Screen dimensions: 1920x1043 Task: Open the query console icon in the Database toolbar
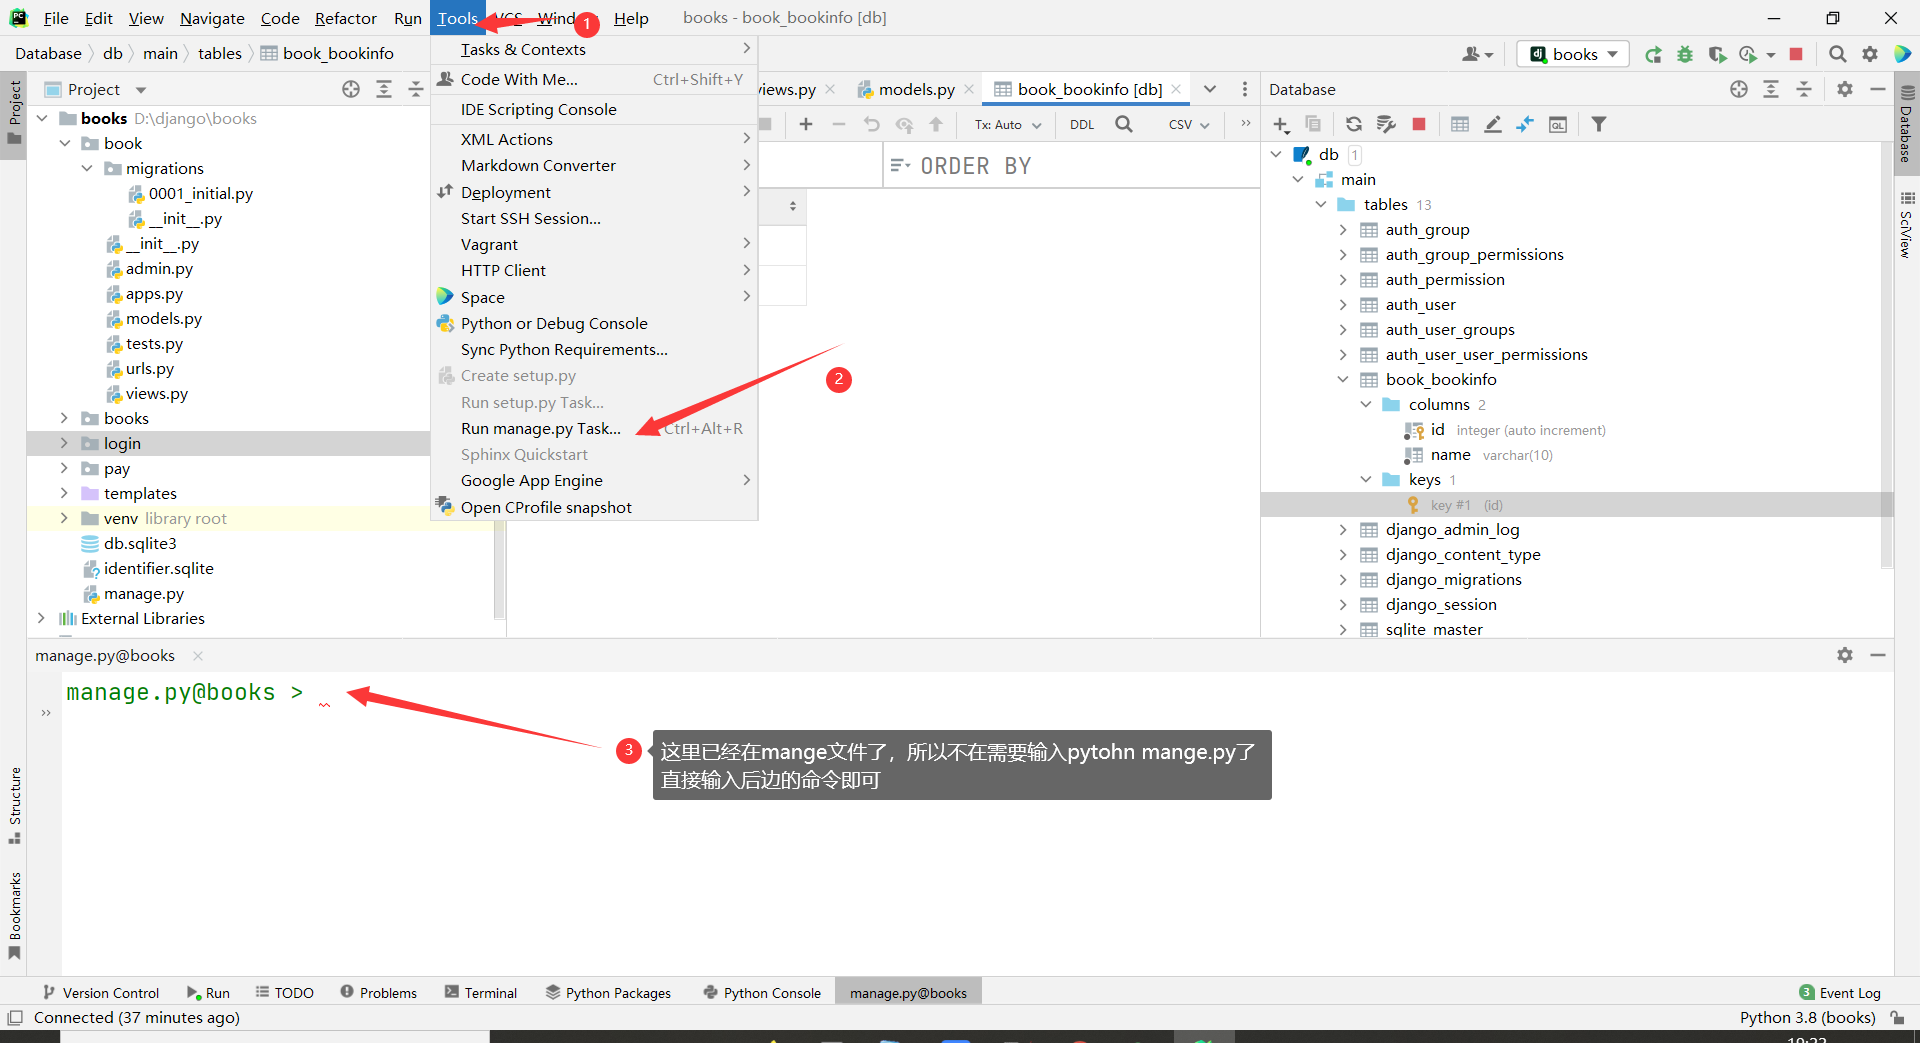[x=1558, y=124]
